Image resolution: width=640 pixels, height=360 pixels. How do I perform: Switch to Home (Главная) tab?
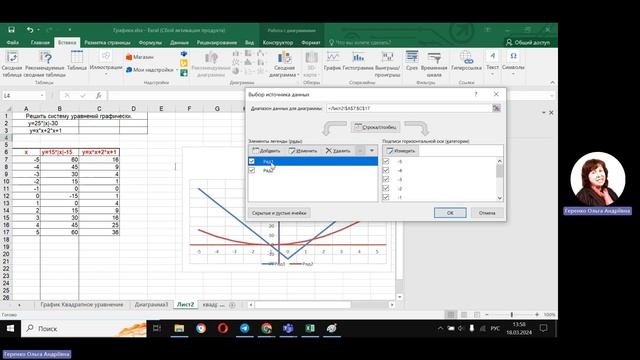(x=40, y=42)
